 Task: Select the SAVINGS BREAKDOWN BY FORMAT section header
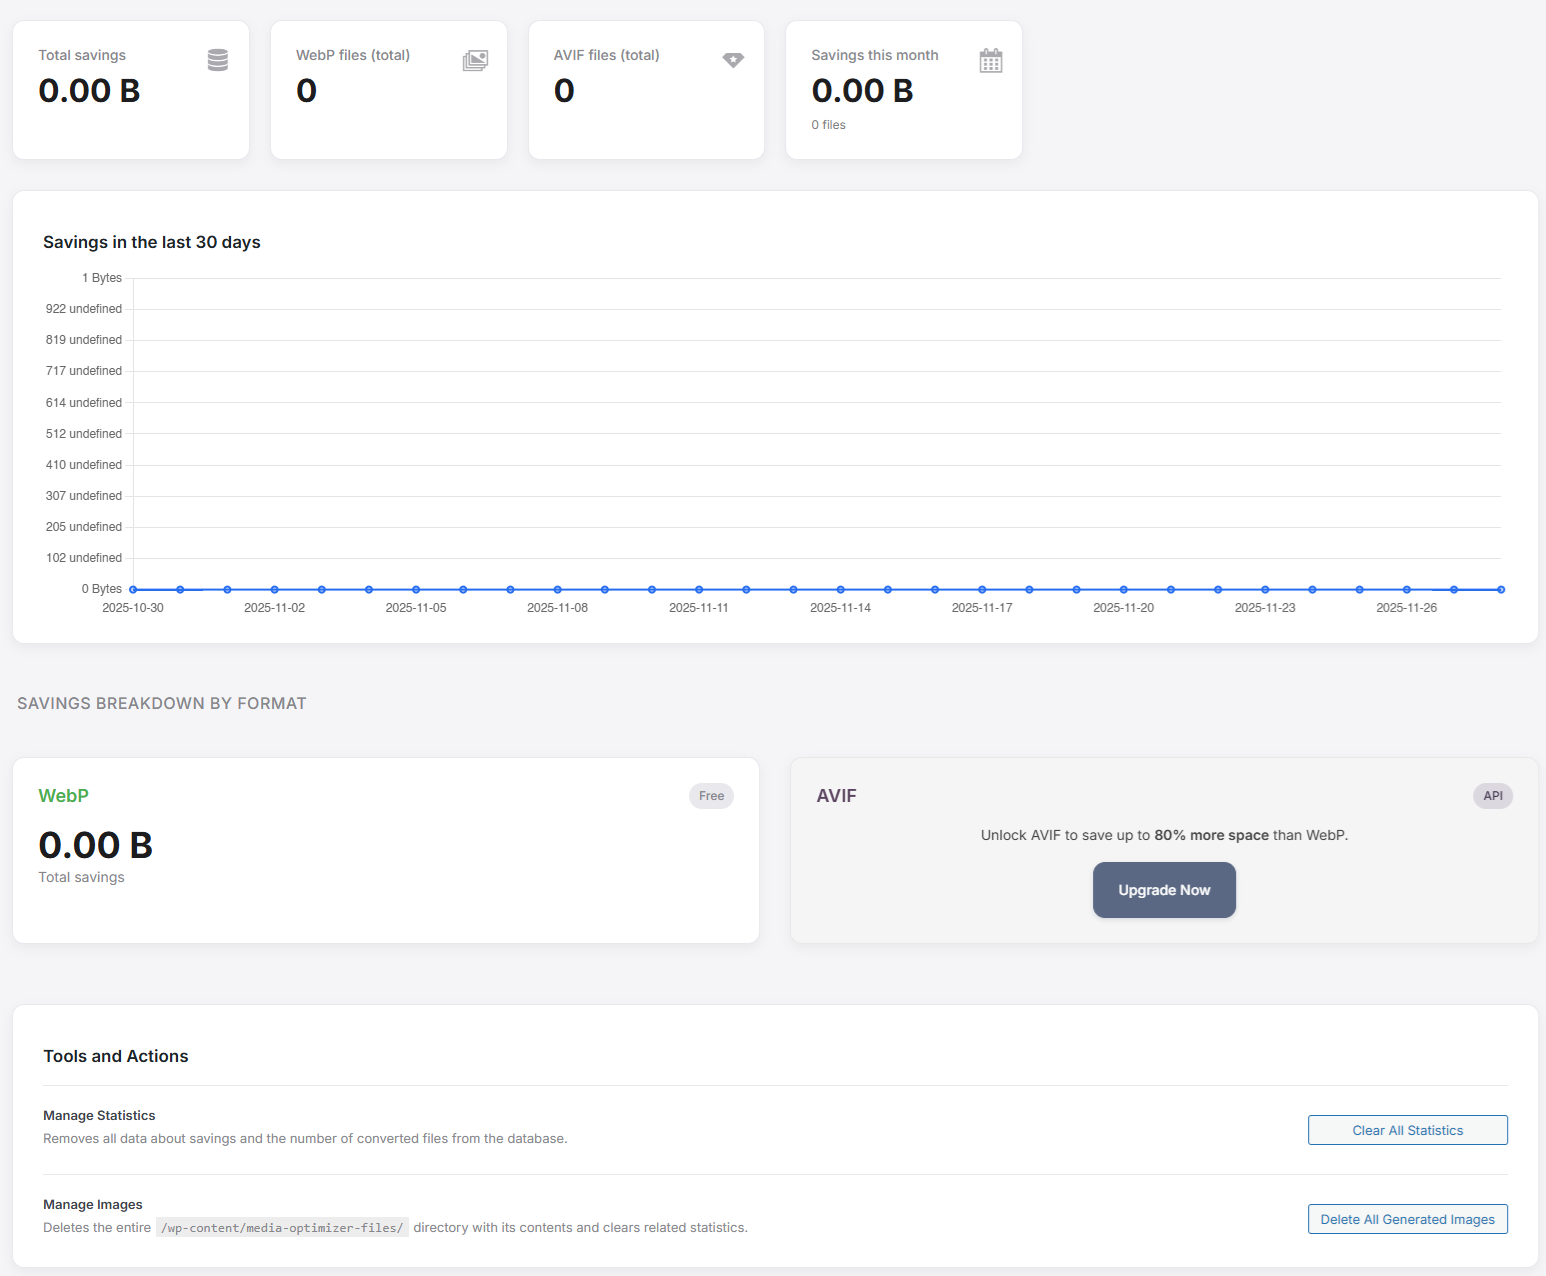(x=161, y=703)
